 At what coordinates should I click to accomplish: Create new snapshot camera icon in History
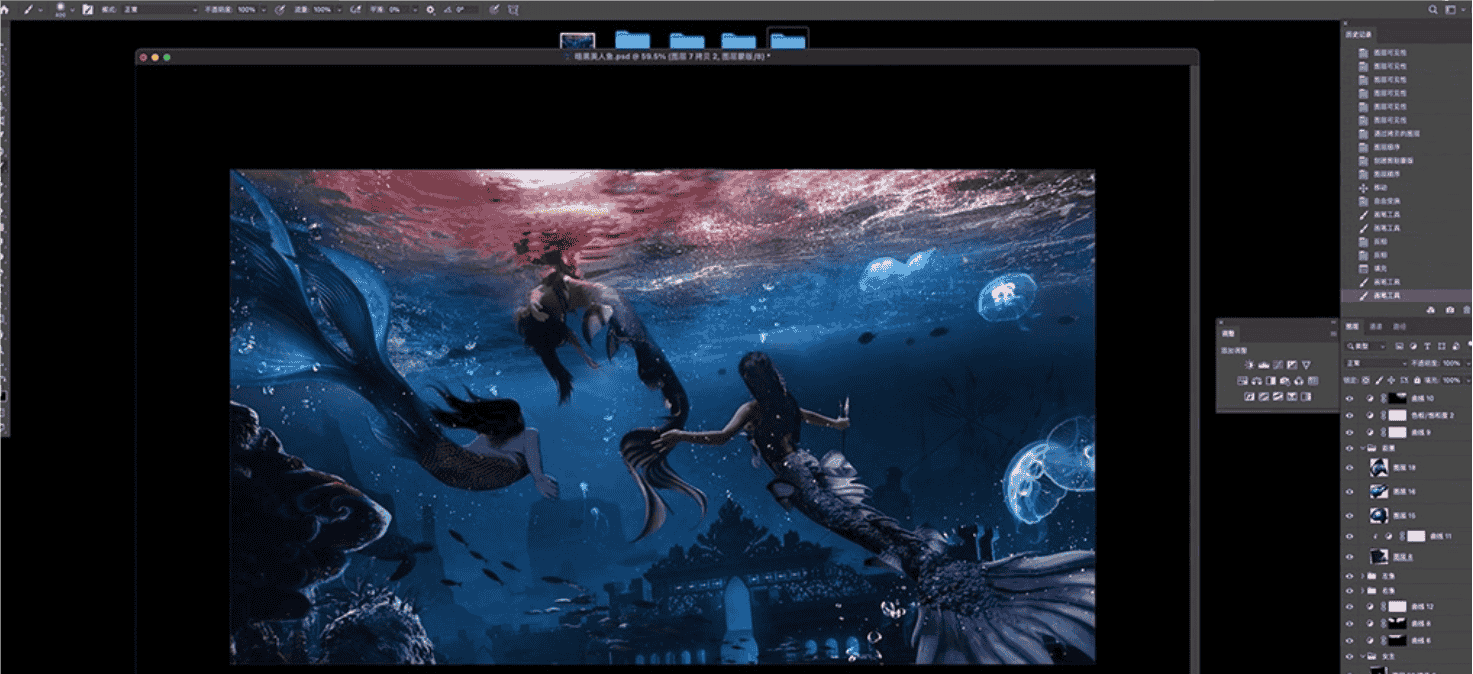[1450, 310]
